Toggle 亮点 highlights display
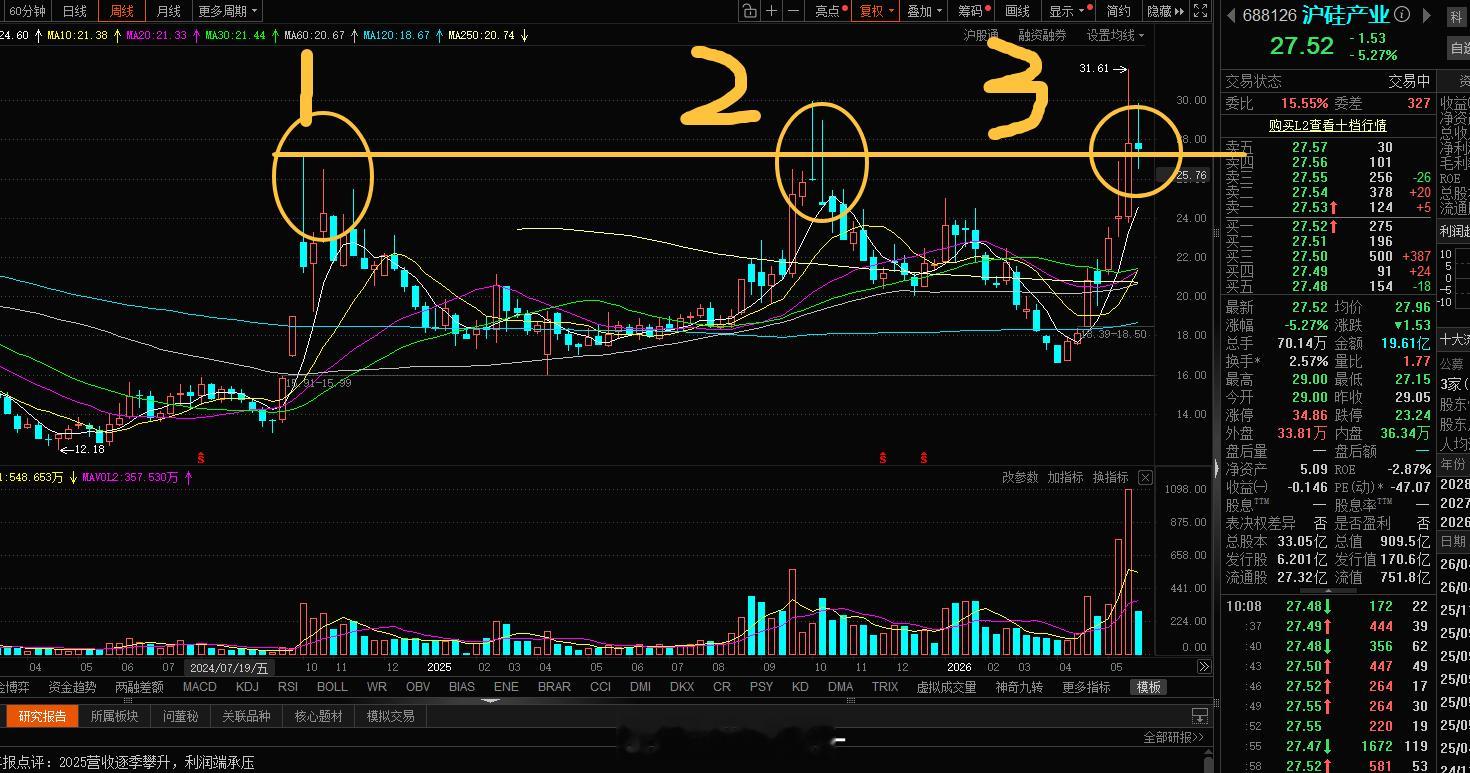1470x773 pixels. [831, 11]
